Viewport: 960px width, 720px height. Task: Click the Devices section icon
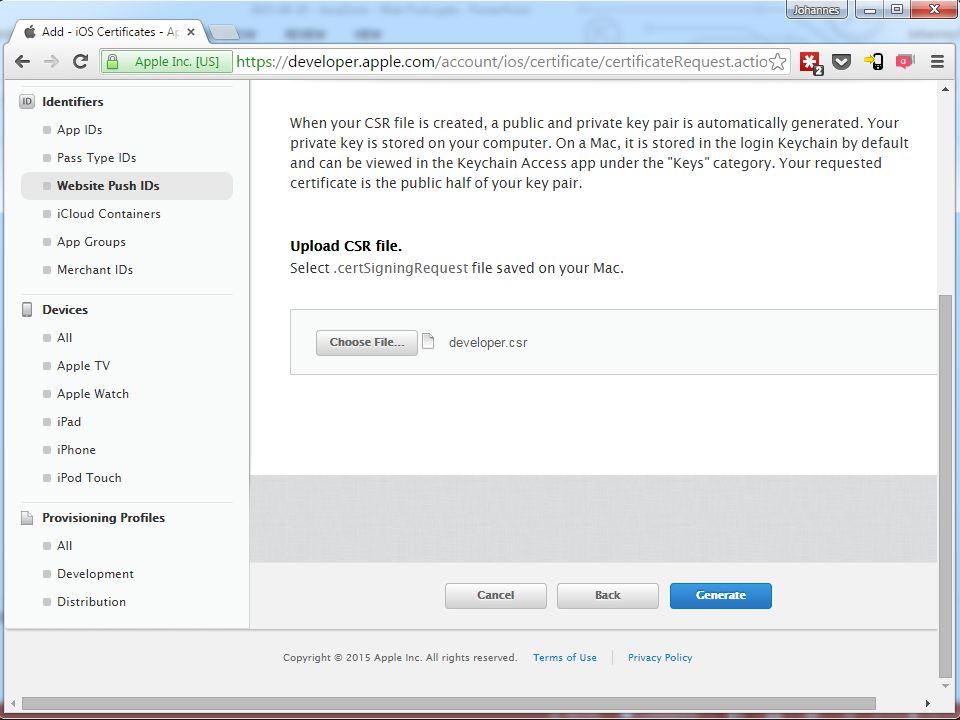click(27, 310)
